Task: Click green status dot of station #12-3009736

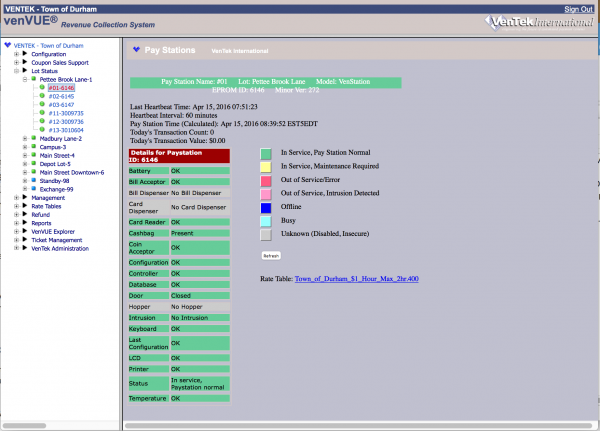Action: click(x=42, y=121)
